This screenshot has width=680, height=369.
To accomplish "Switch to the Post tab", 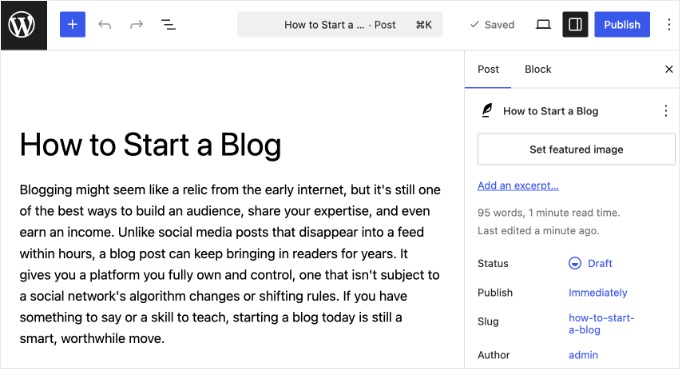I will 488,69.
